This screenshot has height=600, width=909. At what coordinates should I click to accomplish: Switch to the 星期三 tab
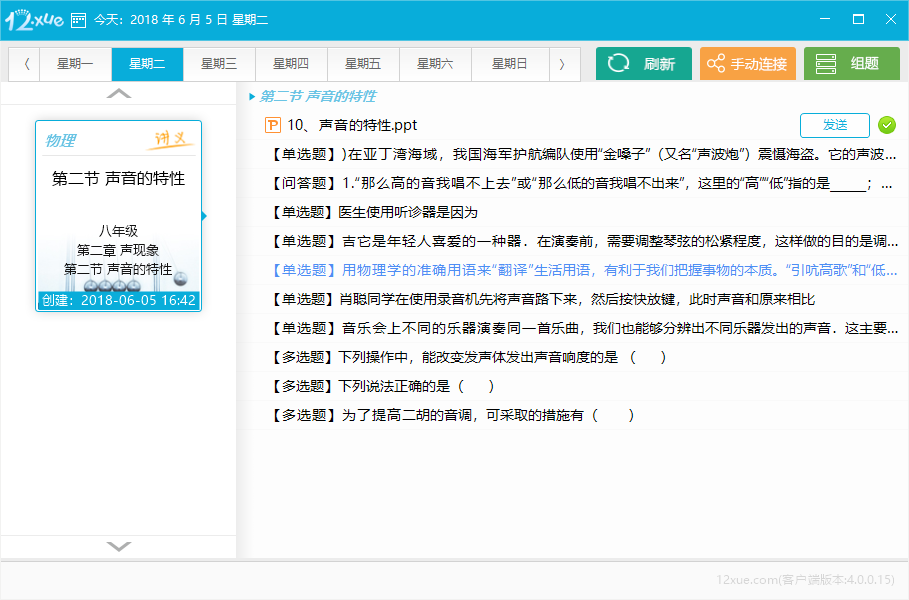pos(219,64)
